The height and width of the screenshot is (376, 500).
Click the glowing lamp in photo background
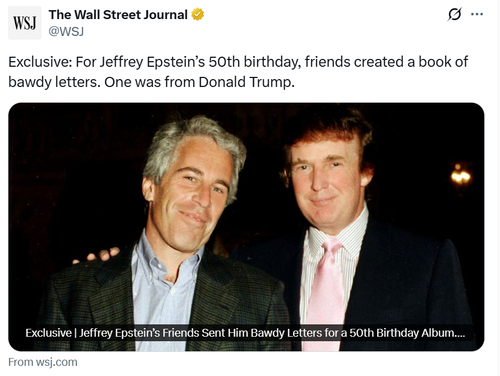click(461, 177)
